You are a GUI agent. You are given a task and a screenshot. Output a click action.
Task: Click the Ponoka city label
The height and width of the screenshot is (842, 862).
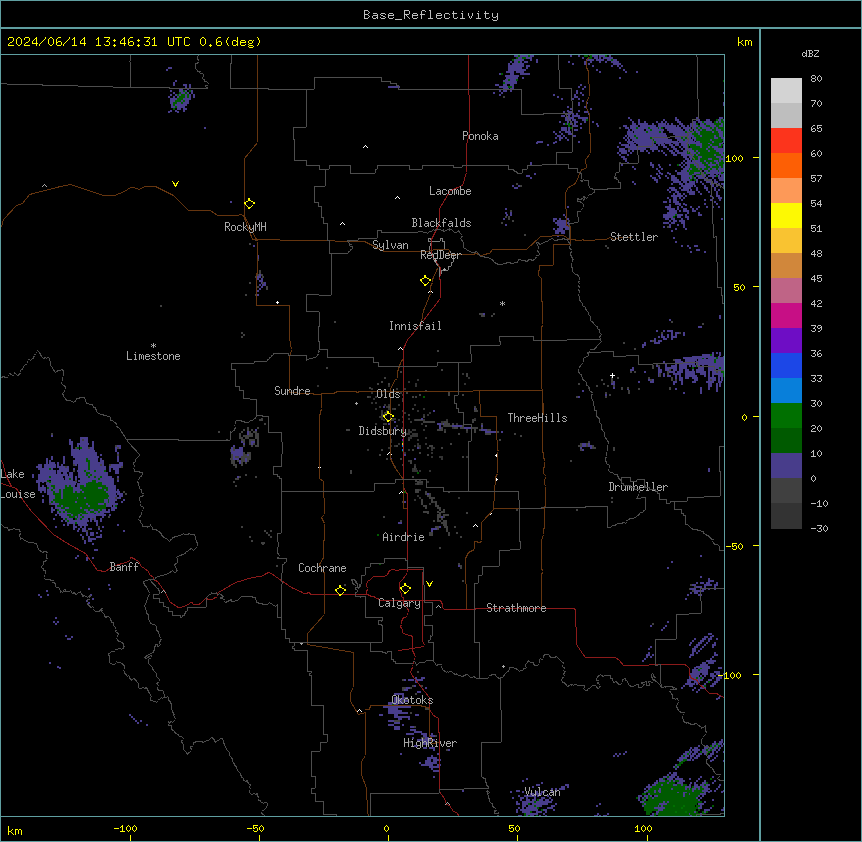(480, 136)
